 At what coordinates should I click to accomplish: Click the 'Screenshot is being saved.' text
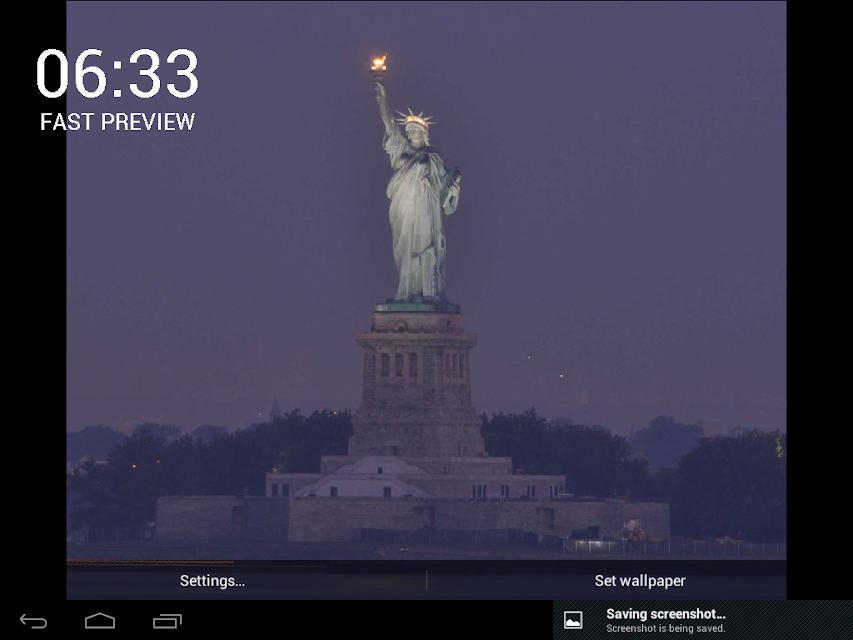click(665, 628)
